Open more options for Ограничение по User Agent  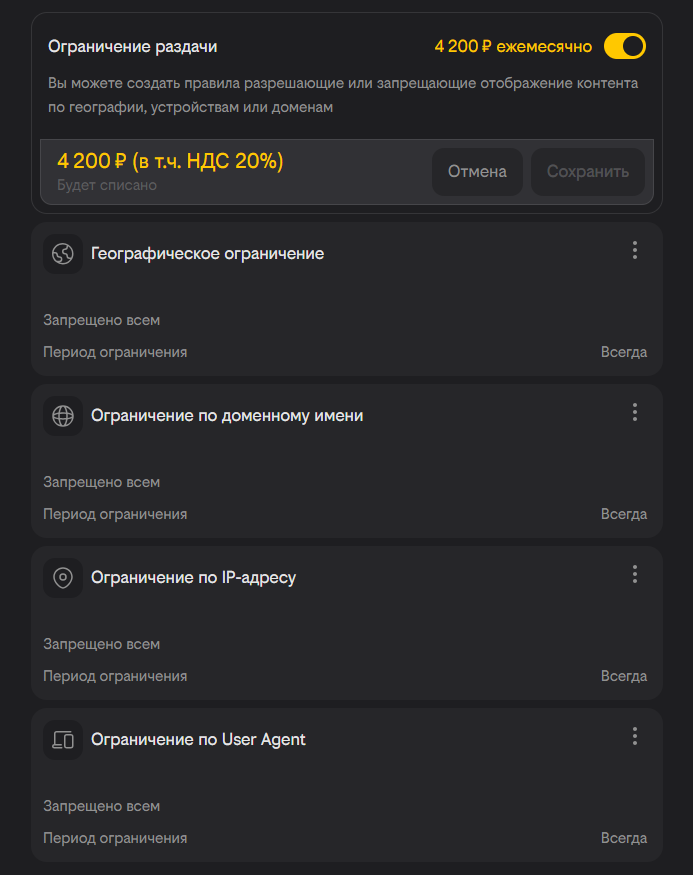click(x=634, y=737)
